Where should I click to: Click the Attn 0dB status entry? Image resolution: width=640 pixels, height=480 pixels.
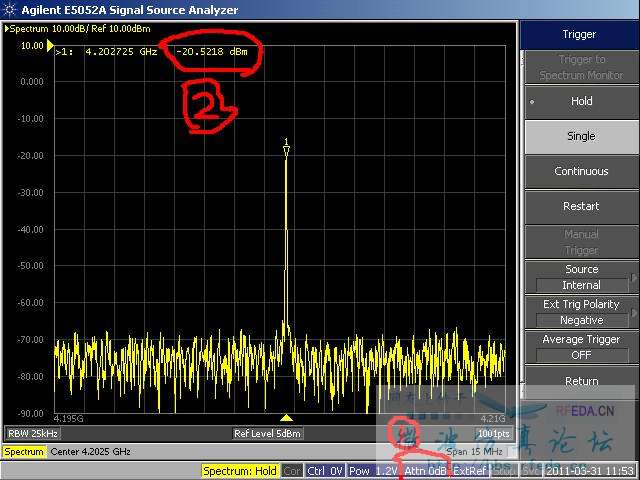(x=425, y=471)
